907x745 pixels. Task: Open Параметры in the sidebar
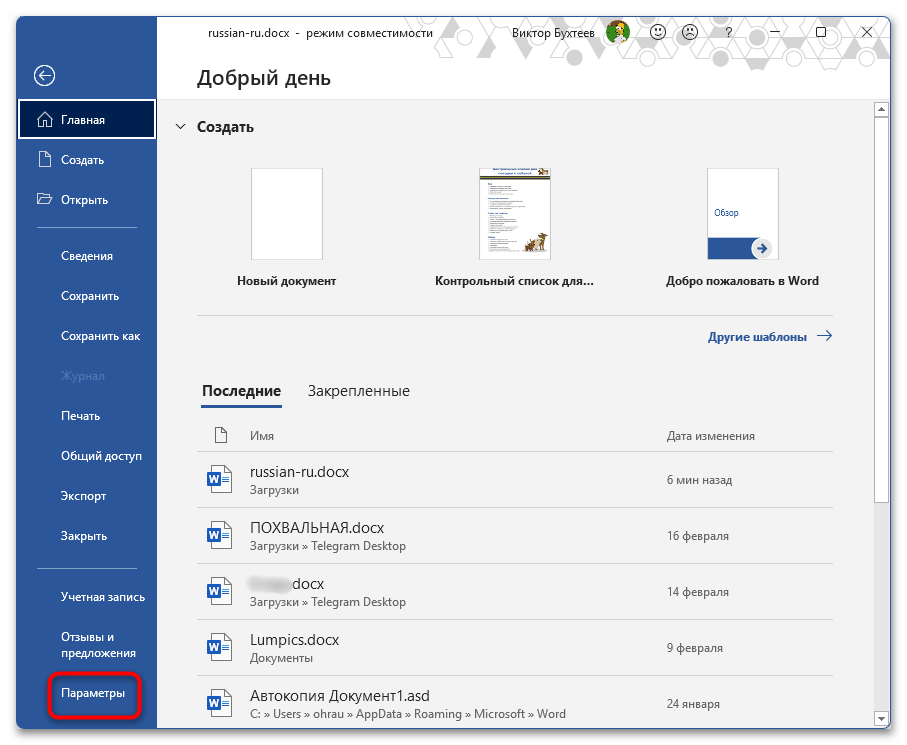93,693
